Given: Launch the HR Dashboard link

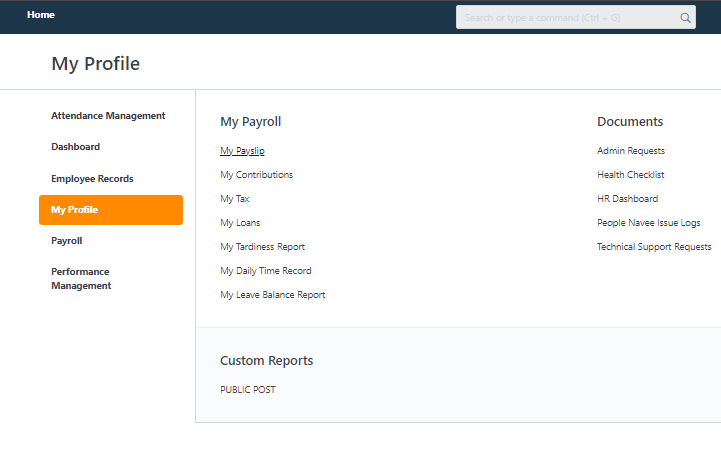Looking at the screenshot, I should tap(627, 199).
